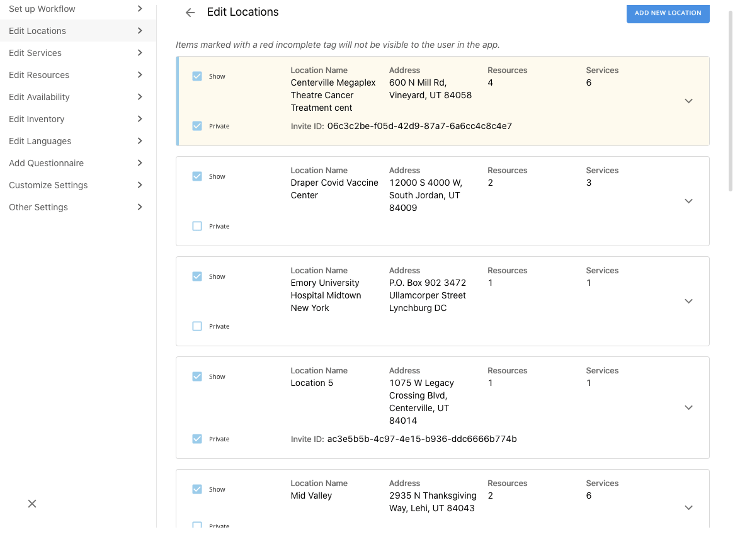This screenshot has height=533, width=741.
Task: Open Other Settings in the sidebar
Action: [78, 207]
